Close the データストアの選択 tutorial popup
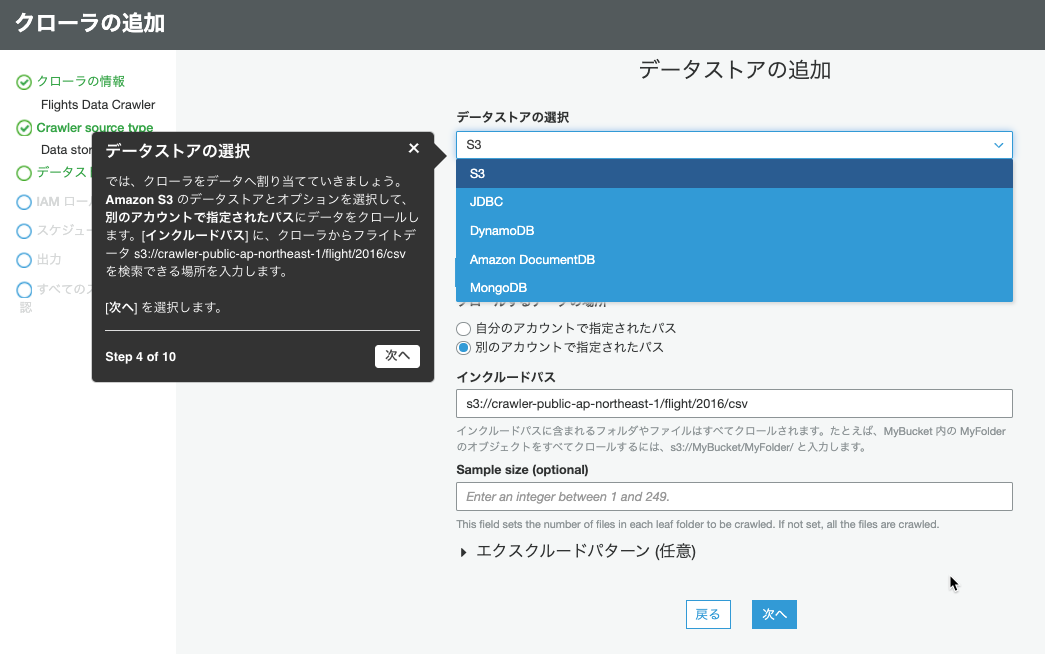This screenshot has width=1045, height=654. pos(414,148)
